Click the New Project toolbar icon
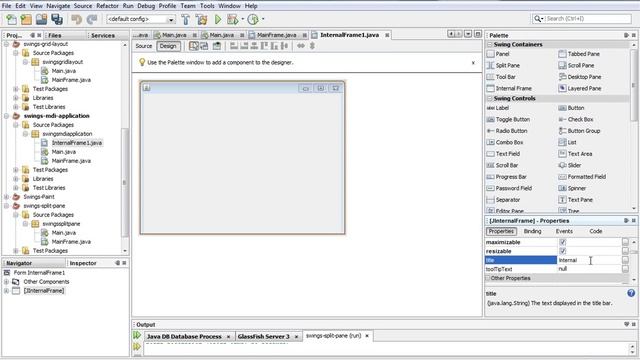 pyautogui.click(x=26, y=19)
